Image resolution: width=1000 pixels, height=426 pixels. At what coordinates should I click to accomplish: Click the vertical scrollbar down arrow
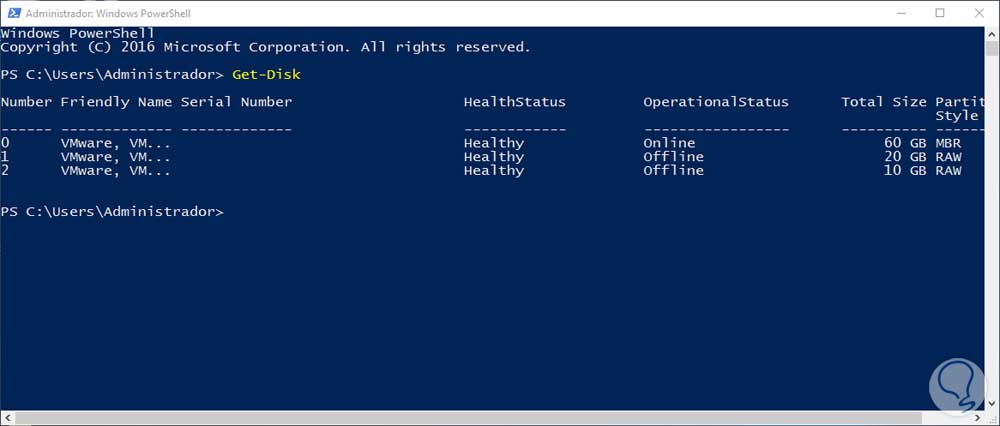[991, 403]
